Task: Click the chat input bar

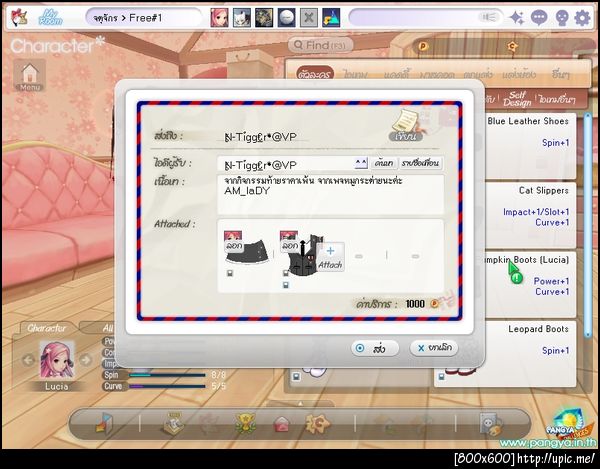Action: click(x=426, y=18)
